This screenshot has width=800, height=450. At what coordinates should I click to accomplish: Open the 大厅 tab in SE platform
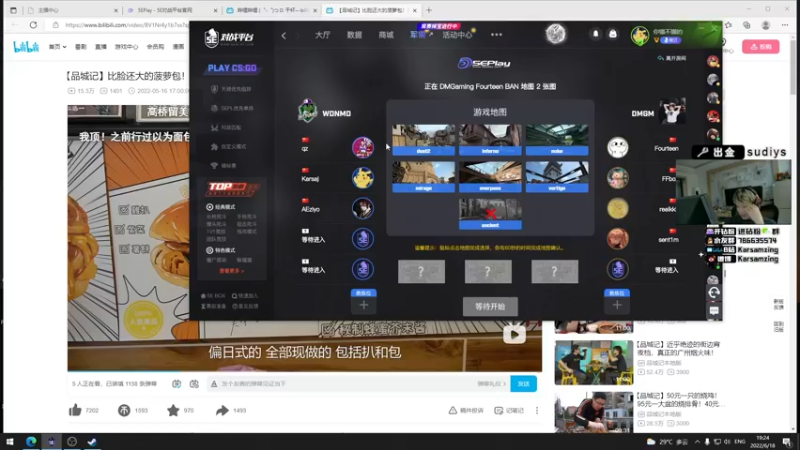click(322, 35)
